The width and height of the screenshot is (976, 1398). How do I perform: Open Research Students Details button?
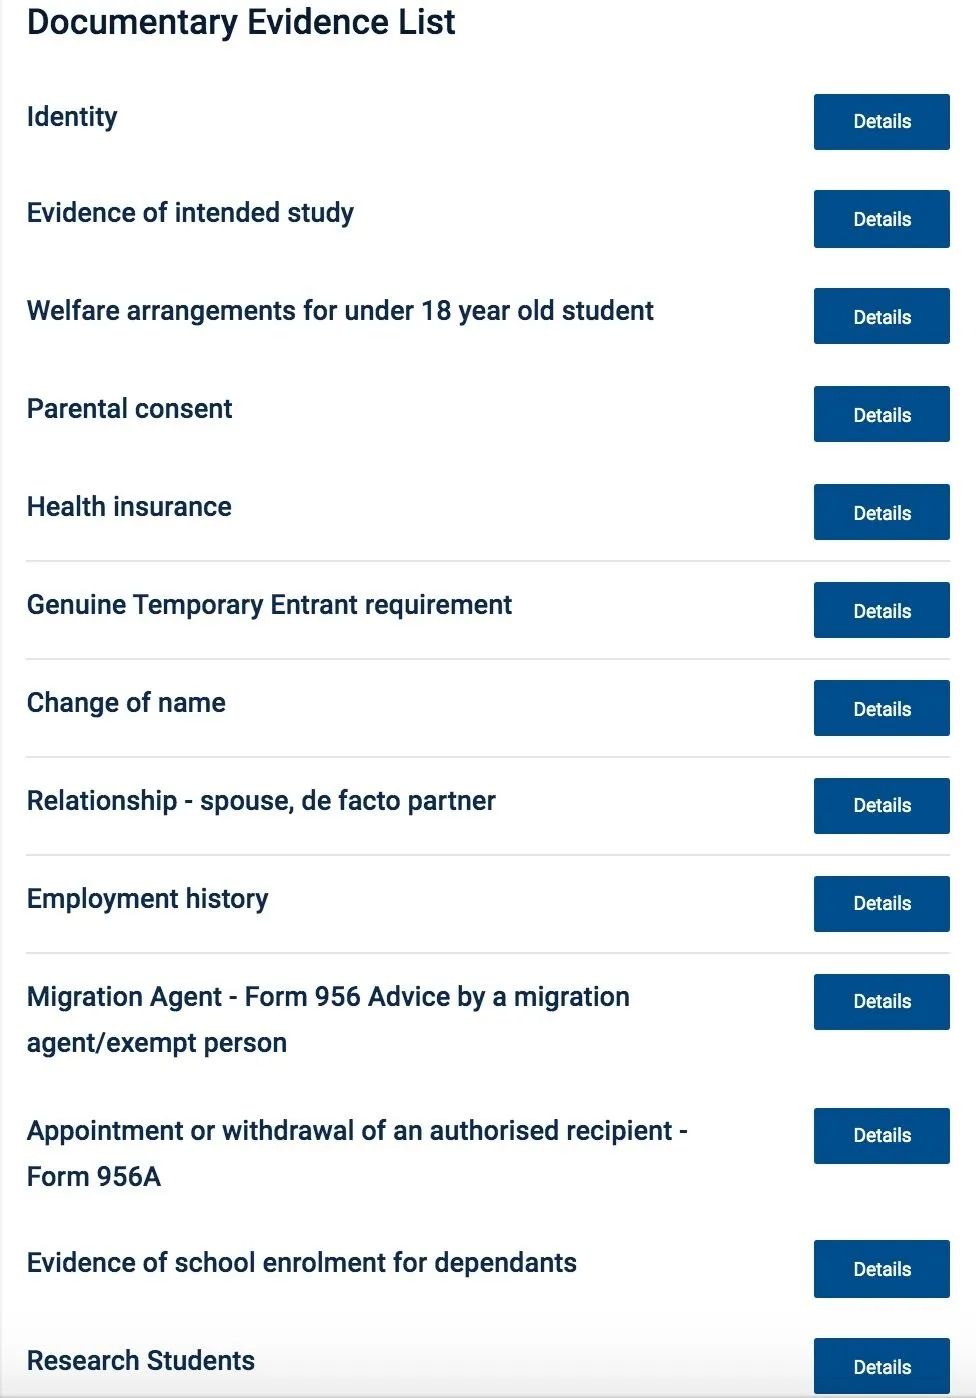click(x=881, y=1366)
